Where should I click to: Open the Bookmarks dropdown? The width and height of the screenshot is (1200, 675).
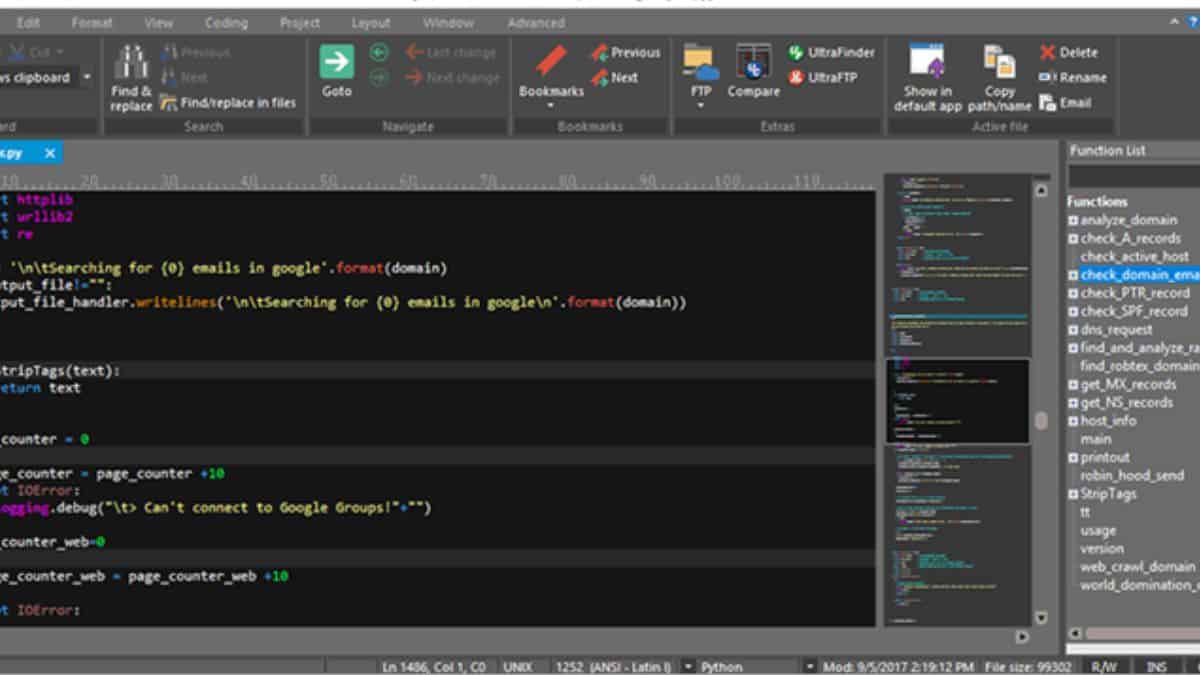pyautogui.click(x=551, y=104)
